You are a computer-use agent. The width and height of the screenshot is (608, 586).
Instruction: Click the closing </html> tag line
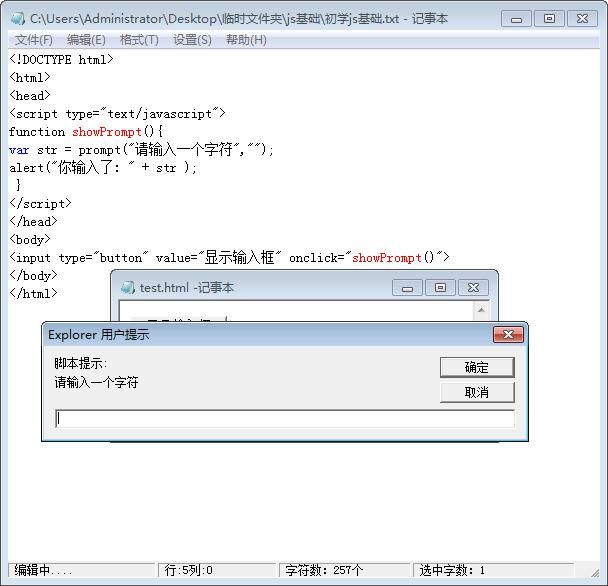pos(33,293)
